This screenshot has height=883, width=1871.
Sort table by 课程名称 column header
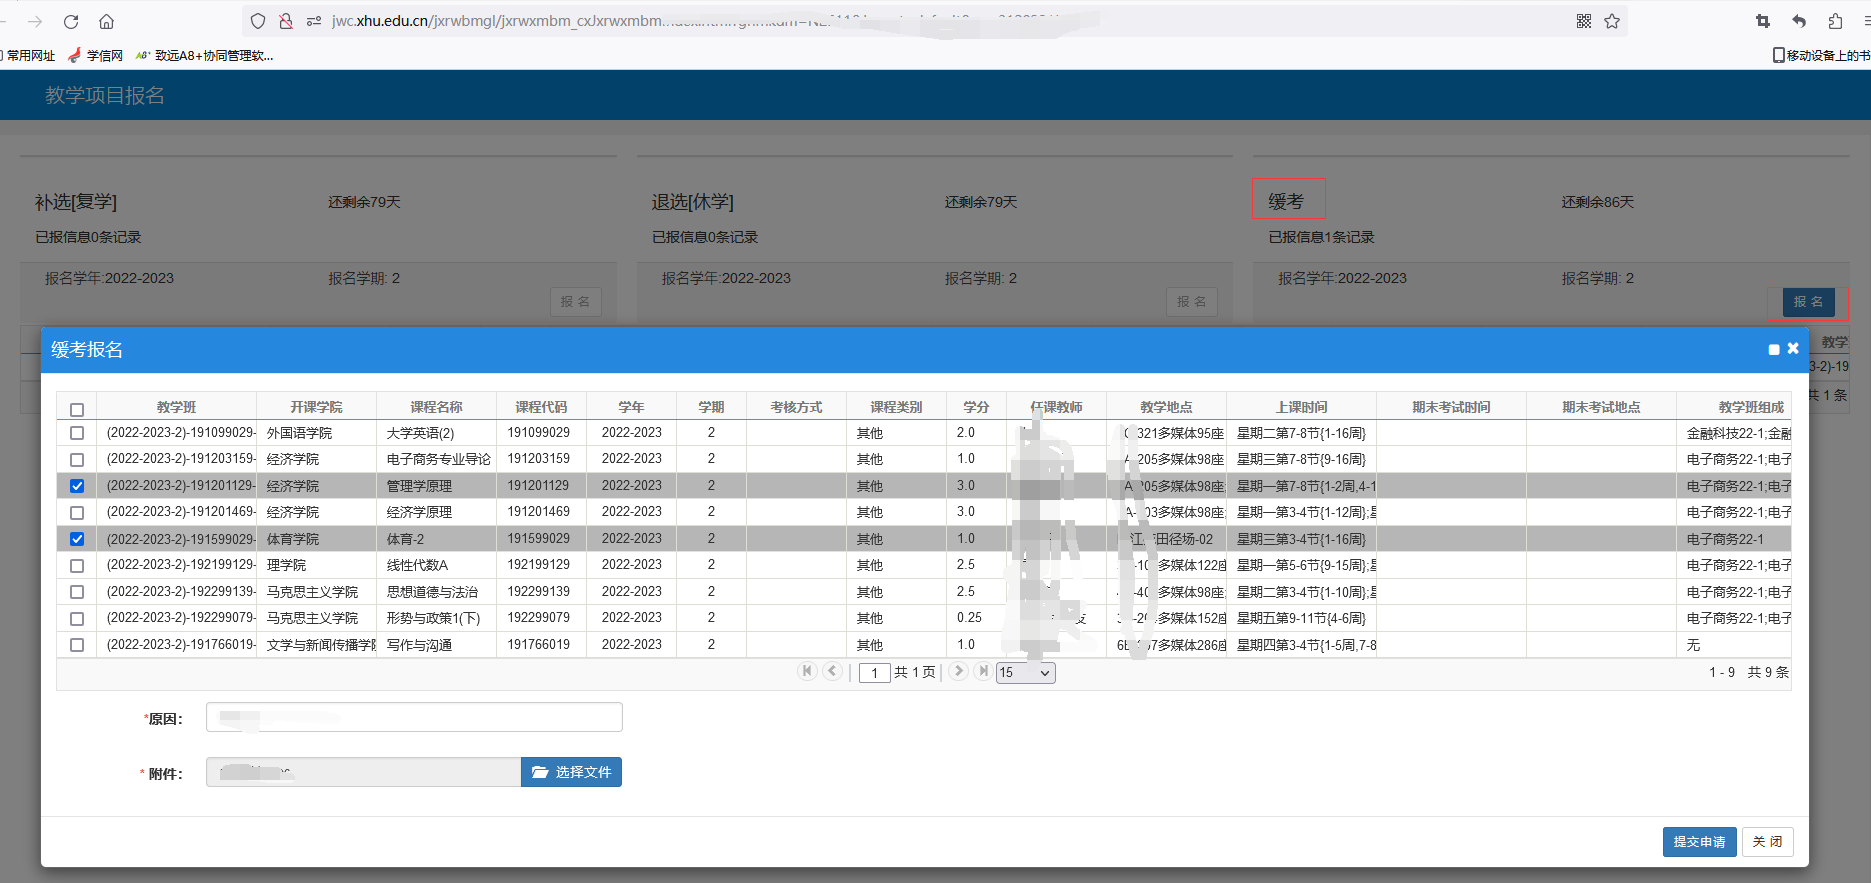click(x=436, y=407)
